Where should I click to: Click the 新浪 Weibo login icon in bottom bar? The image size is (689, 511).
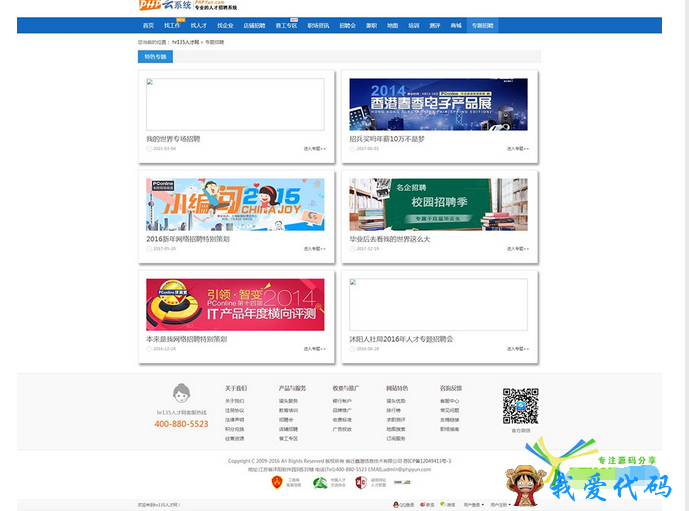pos(422,504)
